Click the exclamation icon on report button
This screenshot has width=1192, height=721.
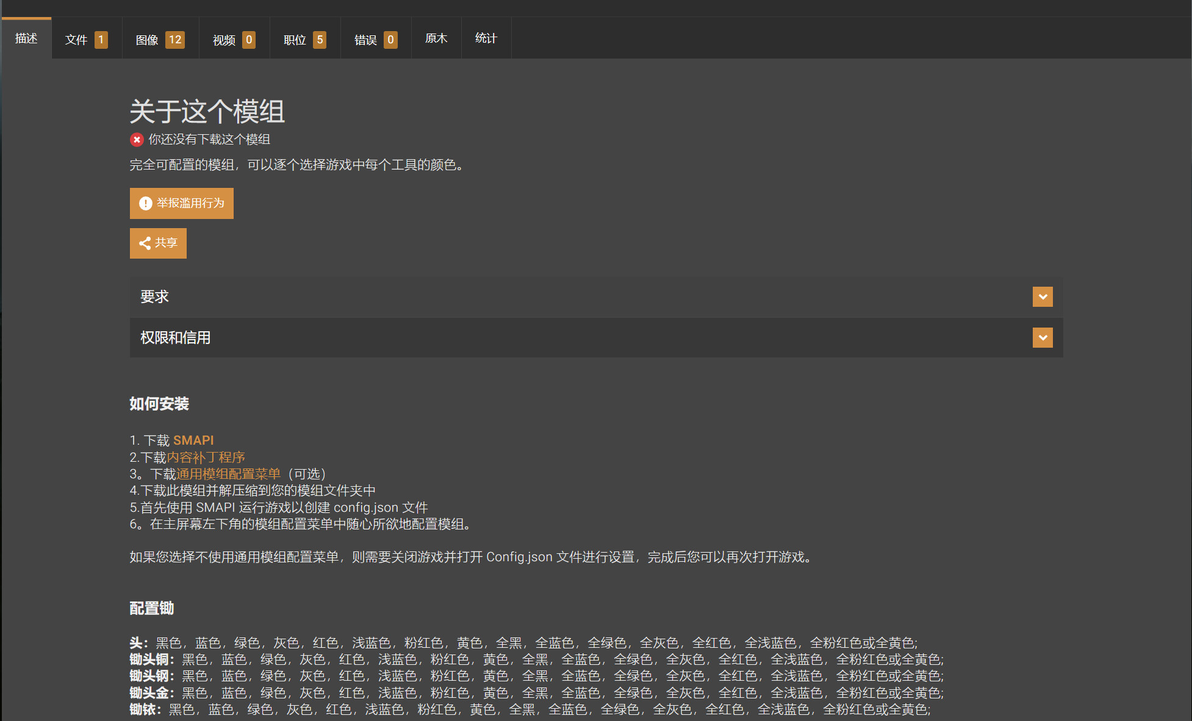[x=145, y=203]
